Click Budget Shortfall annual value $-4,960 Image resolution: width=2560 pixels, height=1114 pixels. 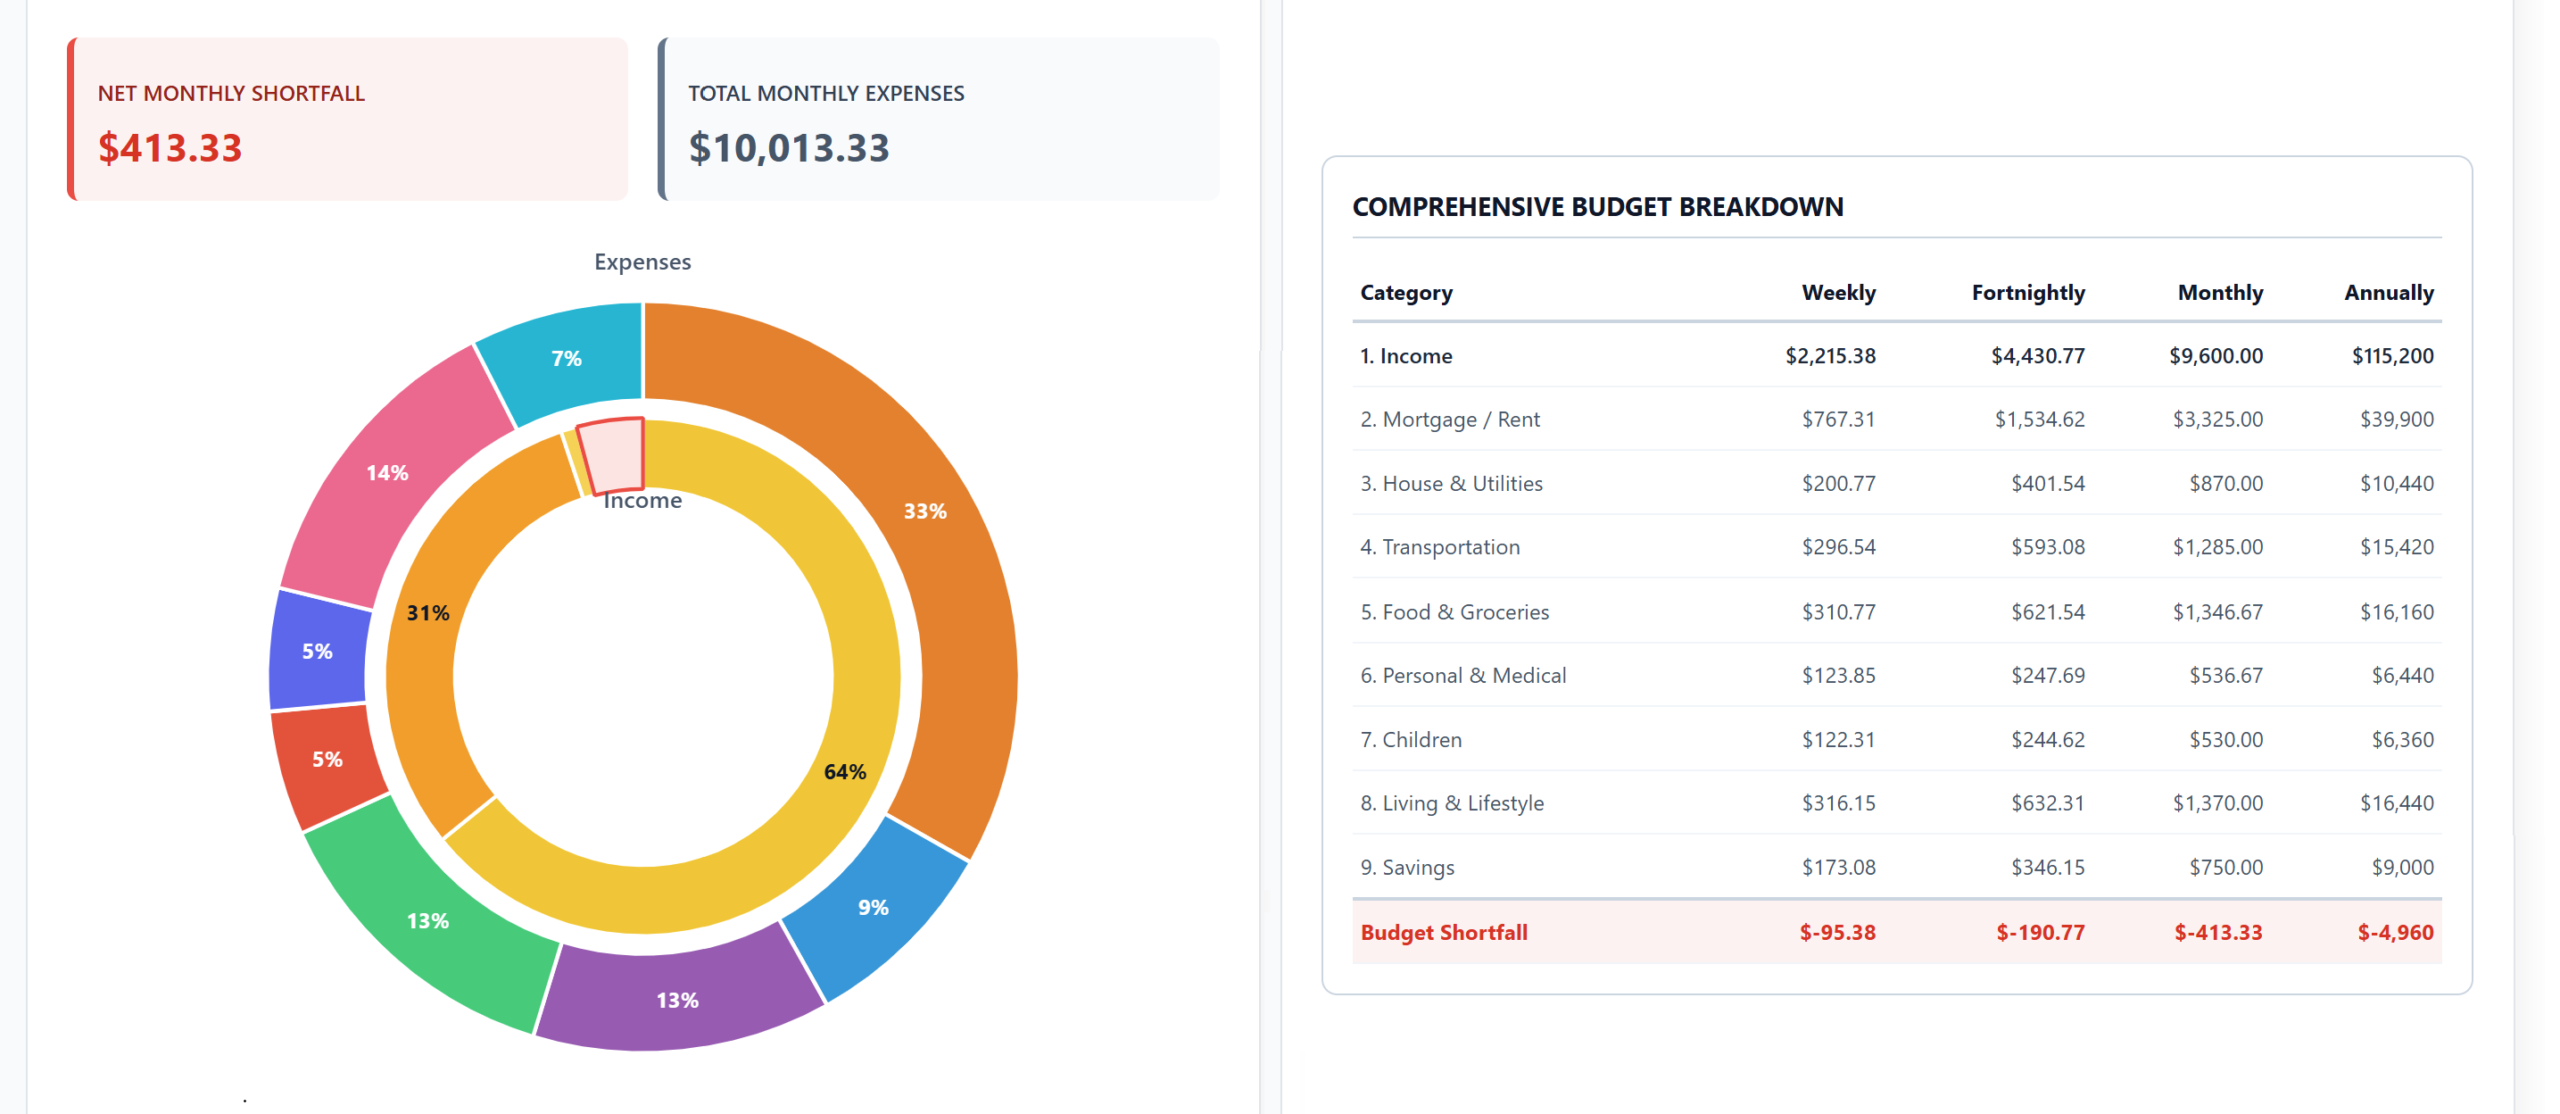(x=2395, y=933)
